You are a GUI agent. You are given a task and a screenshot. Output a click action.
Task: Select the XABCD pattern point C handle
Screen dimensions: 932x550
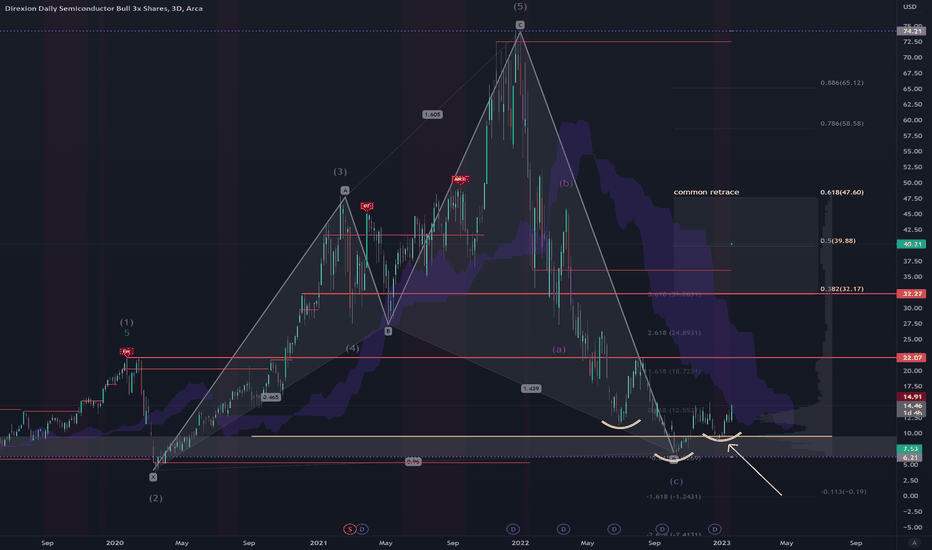click(520, 25)
